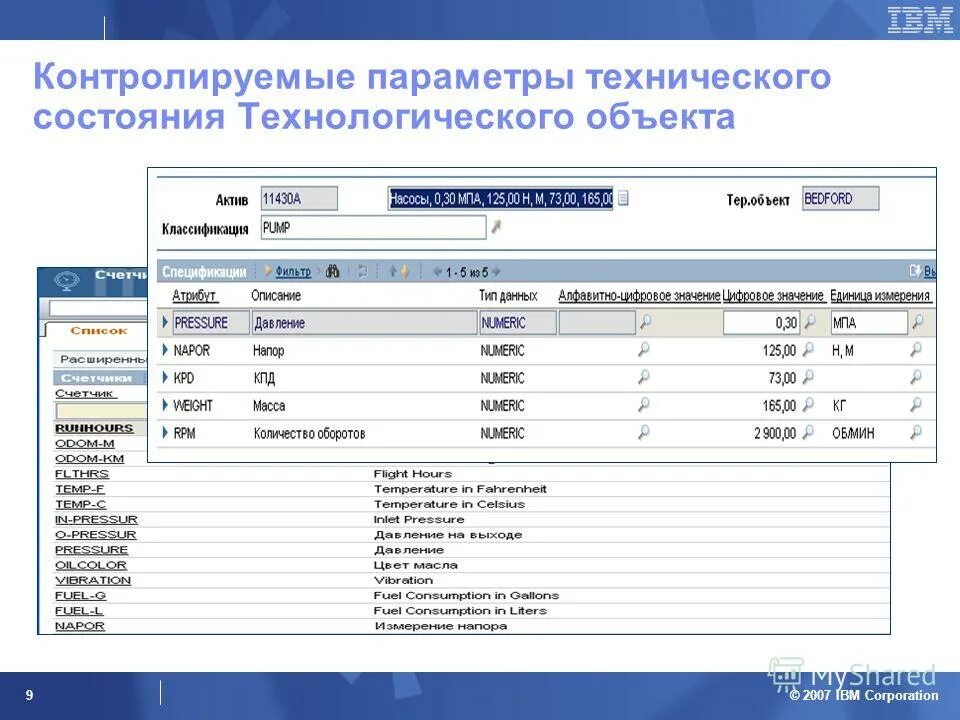Expand the KPD row details
Image resolution: width=960 pixels, height=720 pixels.
point(165,377)
